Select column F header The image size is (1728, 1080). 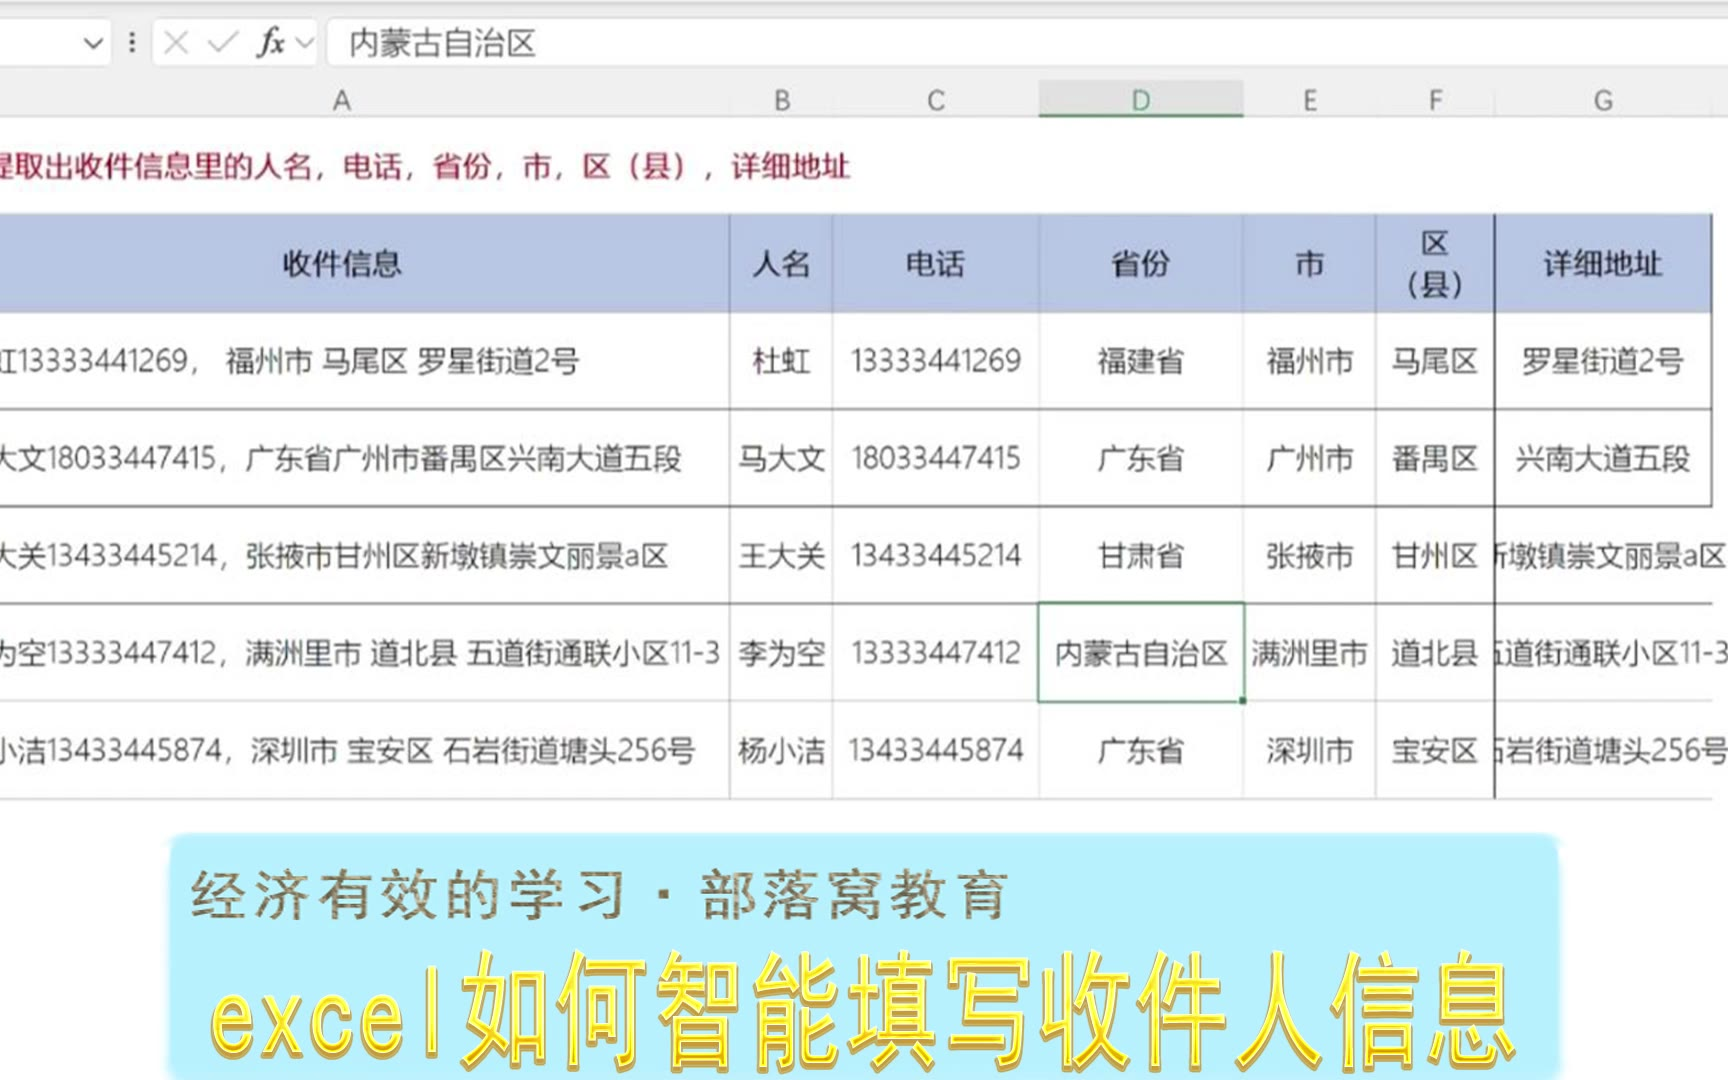(1435, 100)
